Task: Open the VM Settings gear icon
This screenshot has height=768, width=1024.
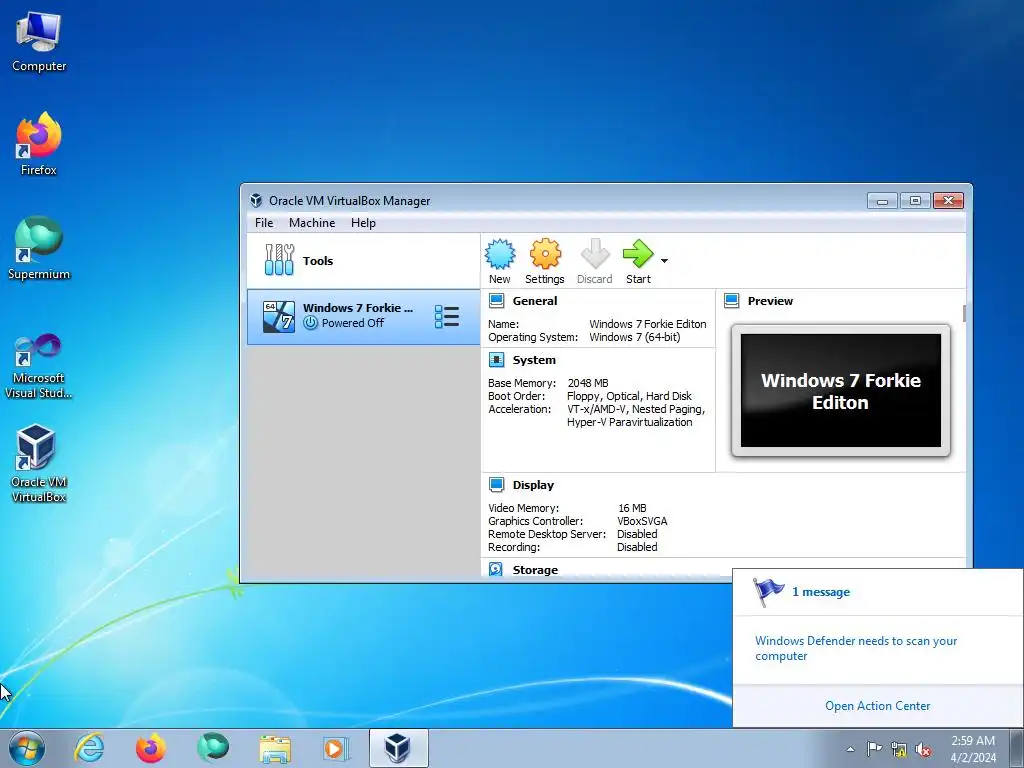Action: tap(545, 254)
